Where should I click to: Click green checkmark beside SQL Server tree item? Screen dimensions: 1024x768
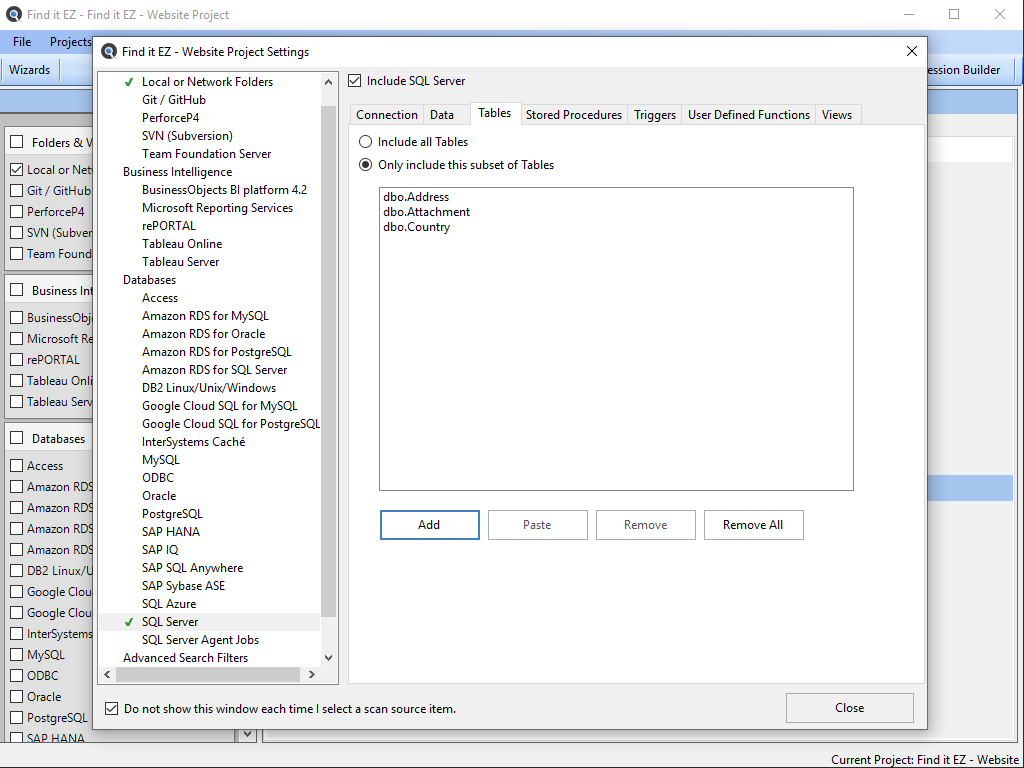128,622
